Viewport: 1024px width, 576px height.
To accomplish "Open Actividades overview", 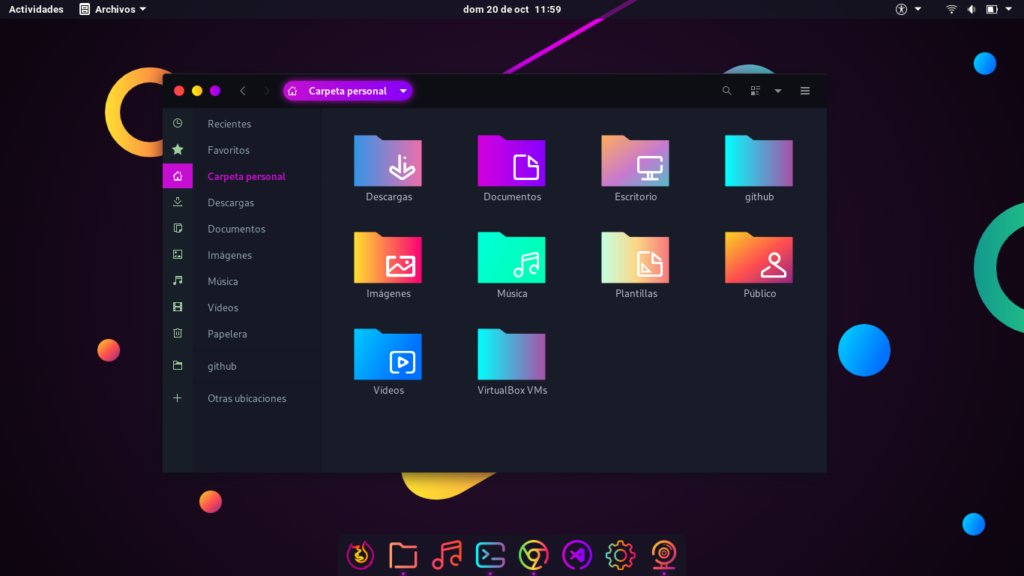I will 36,9.
